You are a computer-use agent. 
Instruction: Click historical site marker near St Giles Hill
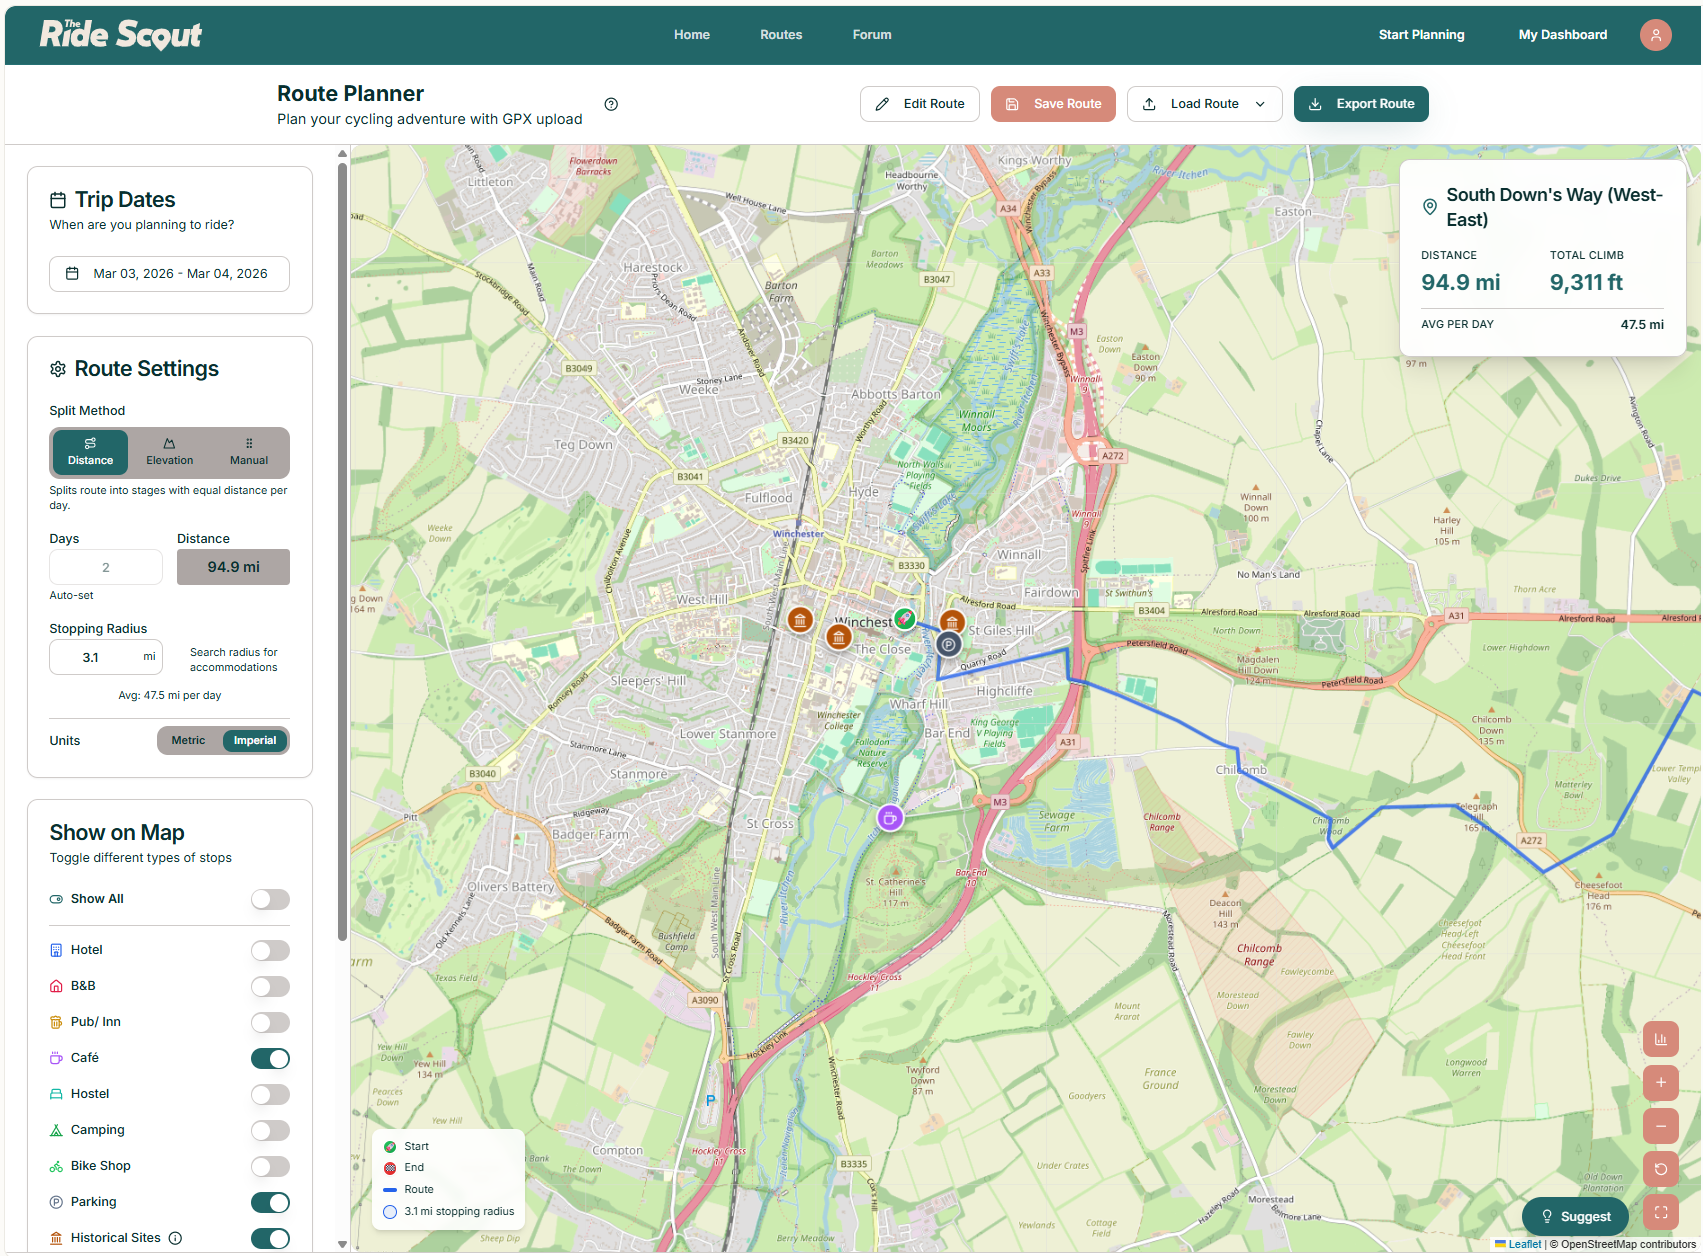pos(952,622)
